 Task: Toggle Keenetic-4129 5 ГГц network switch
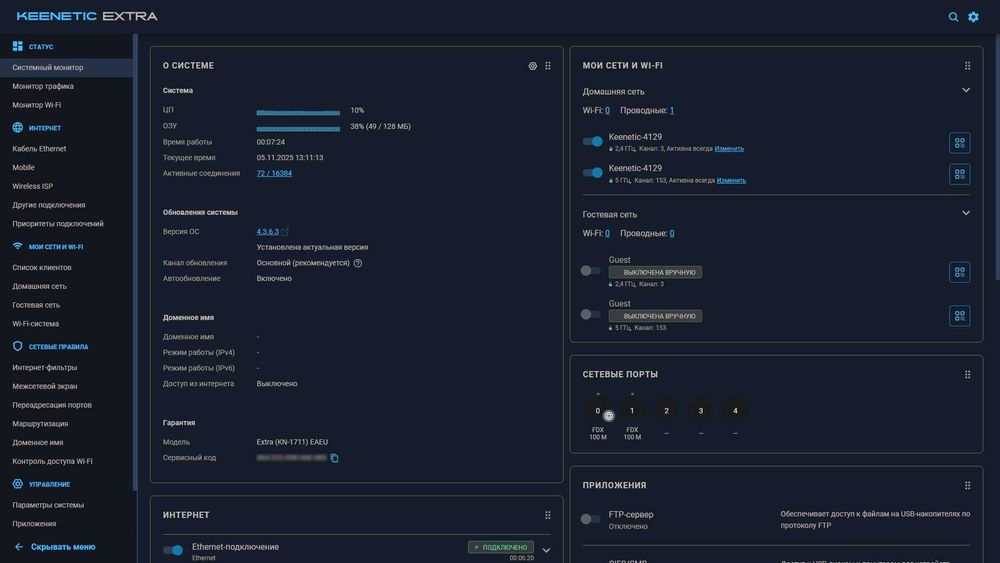pos(592,173)
